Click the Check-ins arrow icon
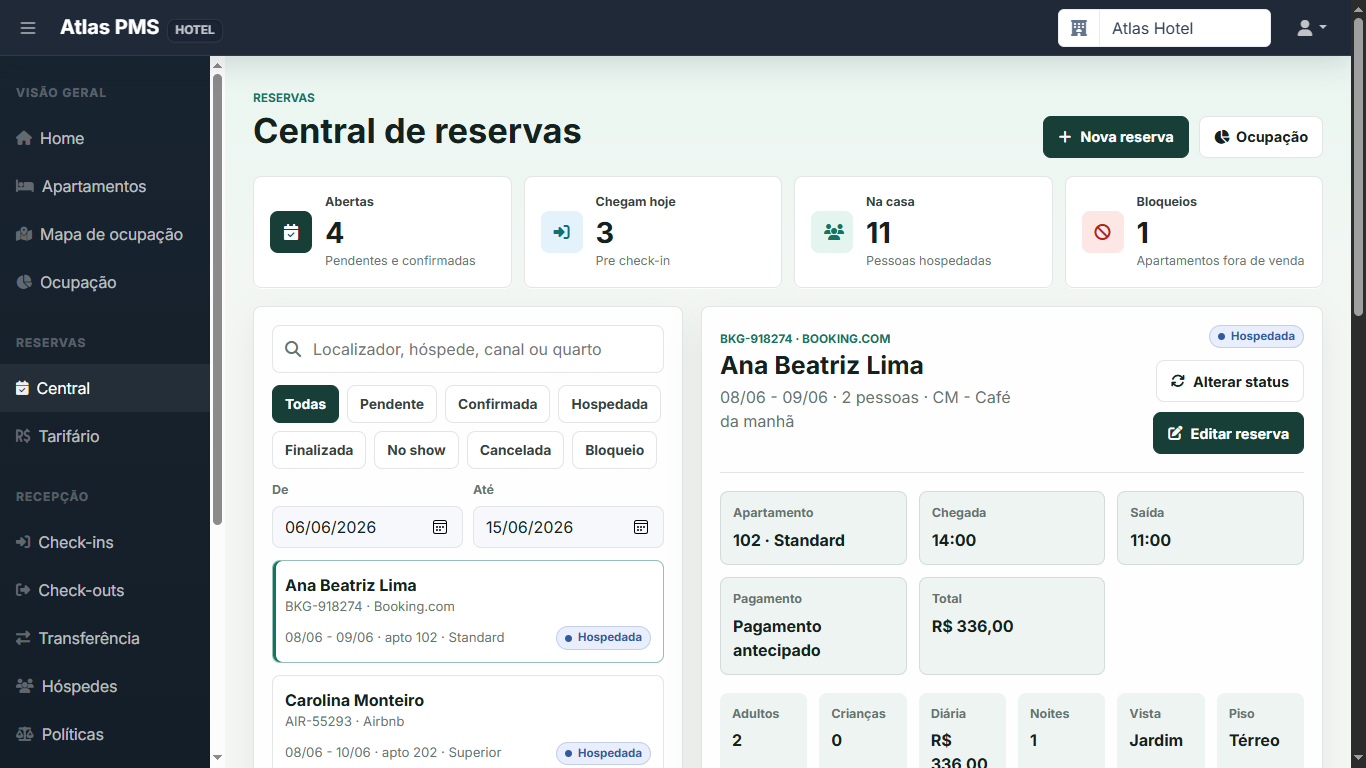 [x=24, y=542]
